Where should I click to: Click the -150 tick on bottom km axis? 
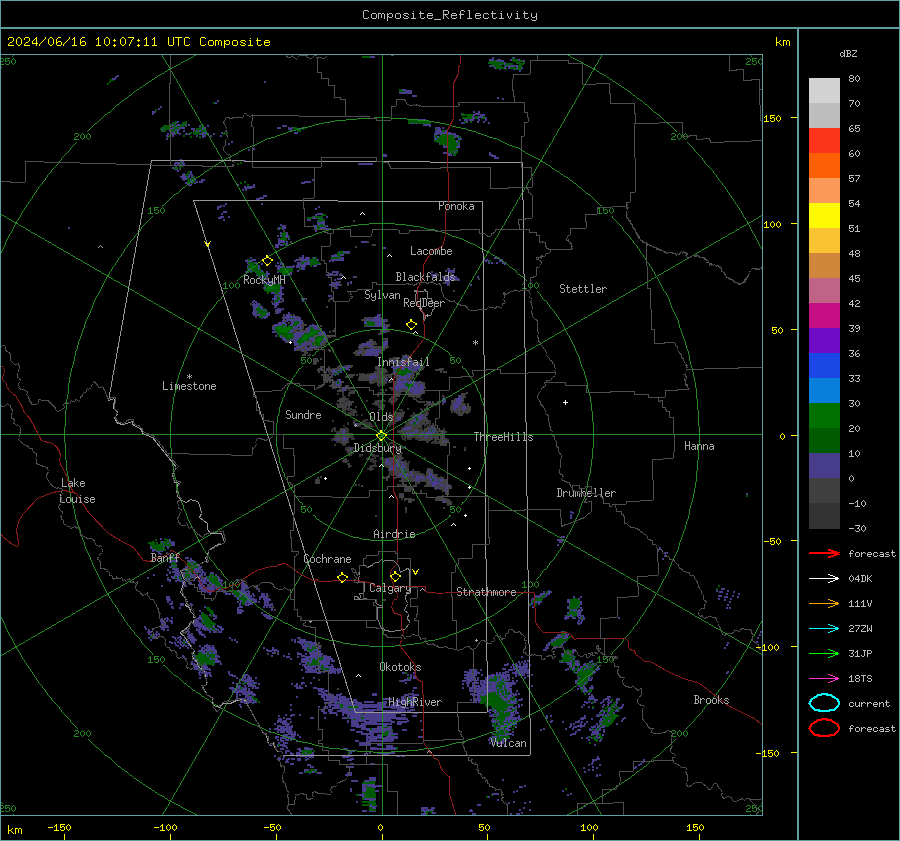[59, 827]
